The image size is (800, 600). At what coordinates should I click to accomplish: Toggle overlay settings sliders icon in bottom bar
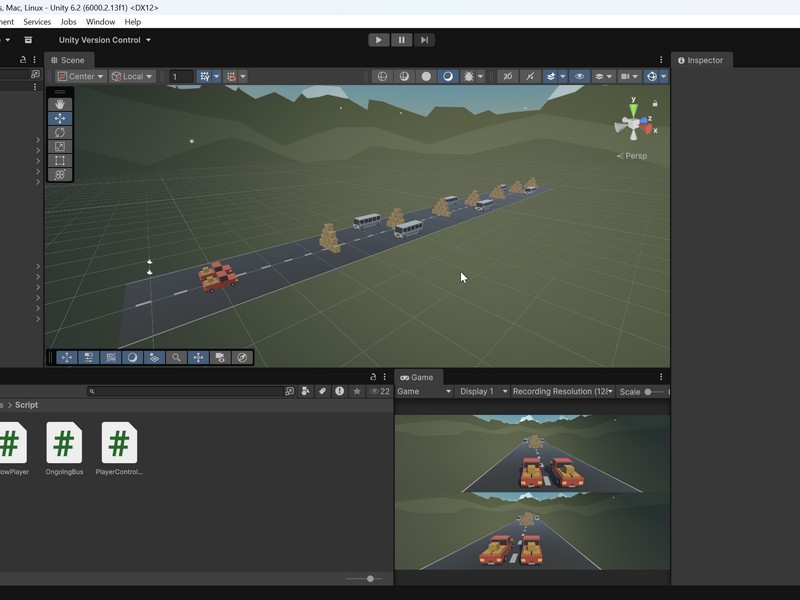tap(89, 358)
